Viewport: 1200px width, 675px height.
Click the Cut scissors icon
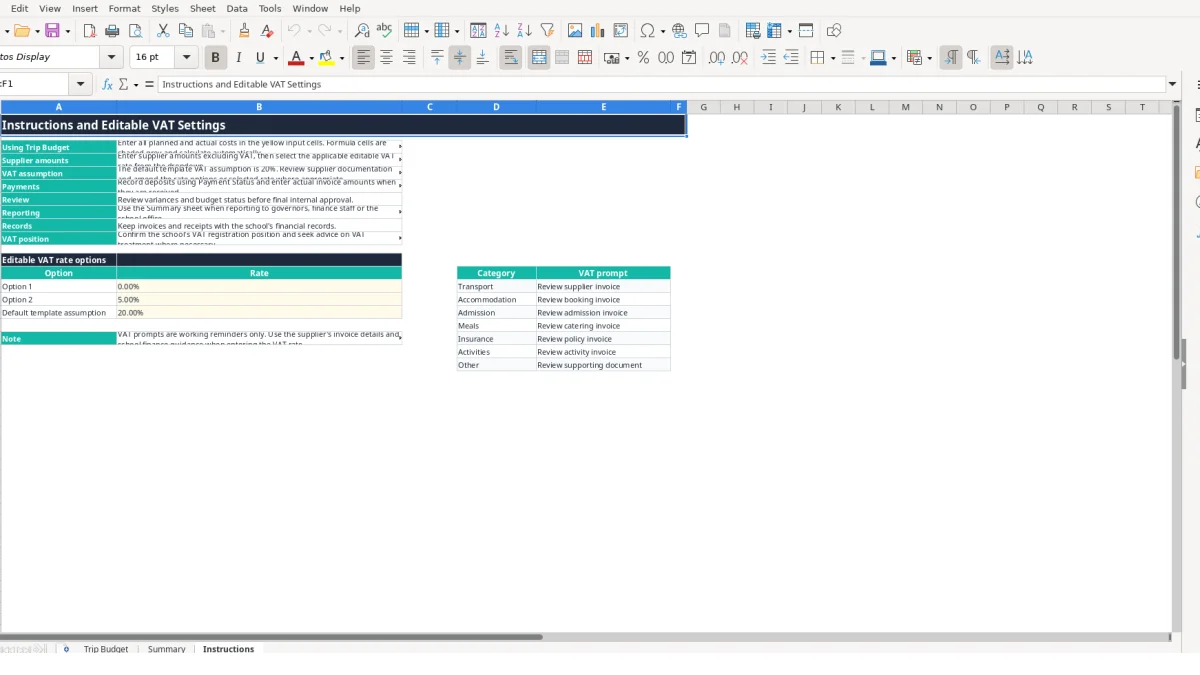point(163,31)
